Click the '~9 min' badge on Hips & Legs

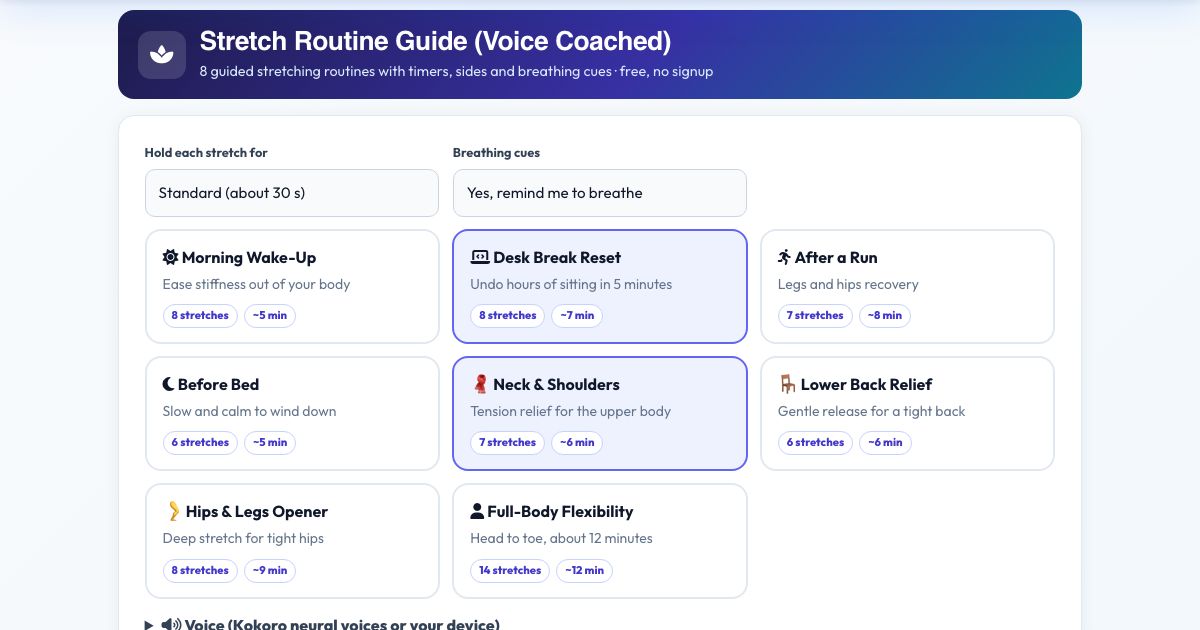(270, 570)
